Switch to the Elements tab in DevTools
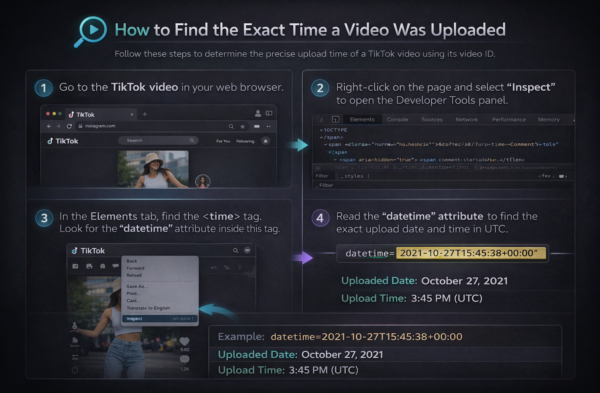Screen dimensions: 600x393 (x=362, y=119)
